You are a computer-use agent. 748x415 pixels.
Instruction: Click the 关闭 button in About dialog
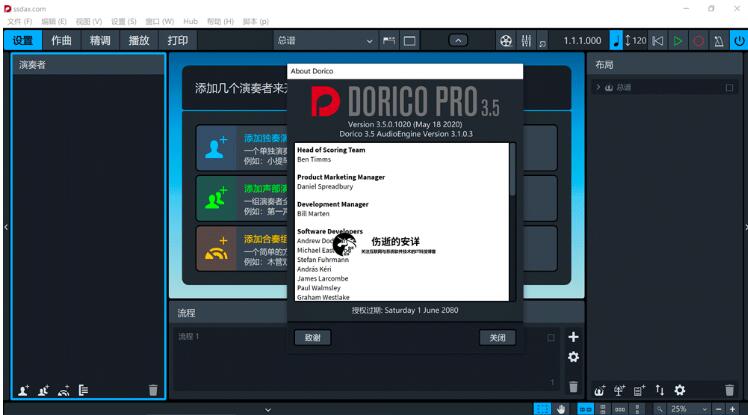[498, 338]
